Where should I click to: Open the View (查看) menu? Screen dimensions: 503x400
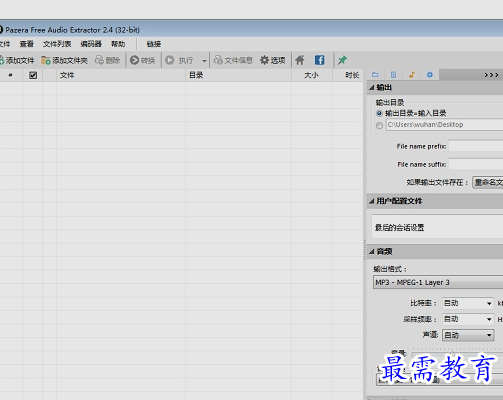click(x=26, y=44)
